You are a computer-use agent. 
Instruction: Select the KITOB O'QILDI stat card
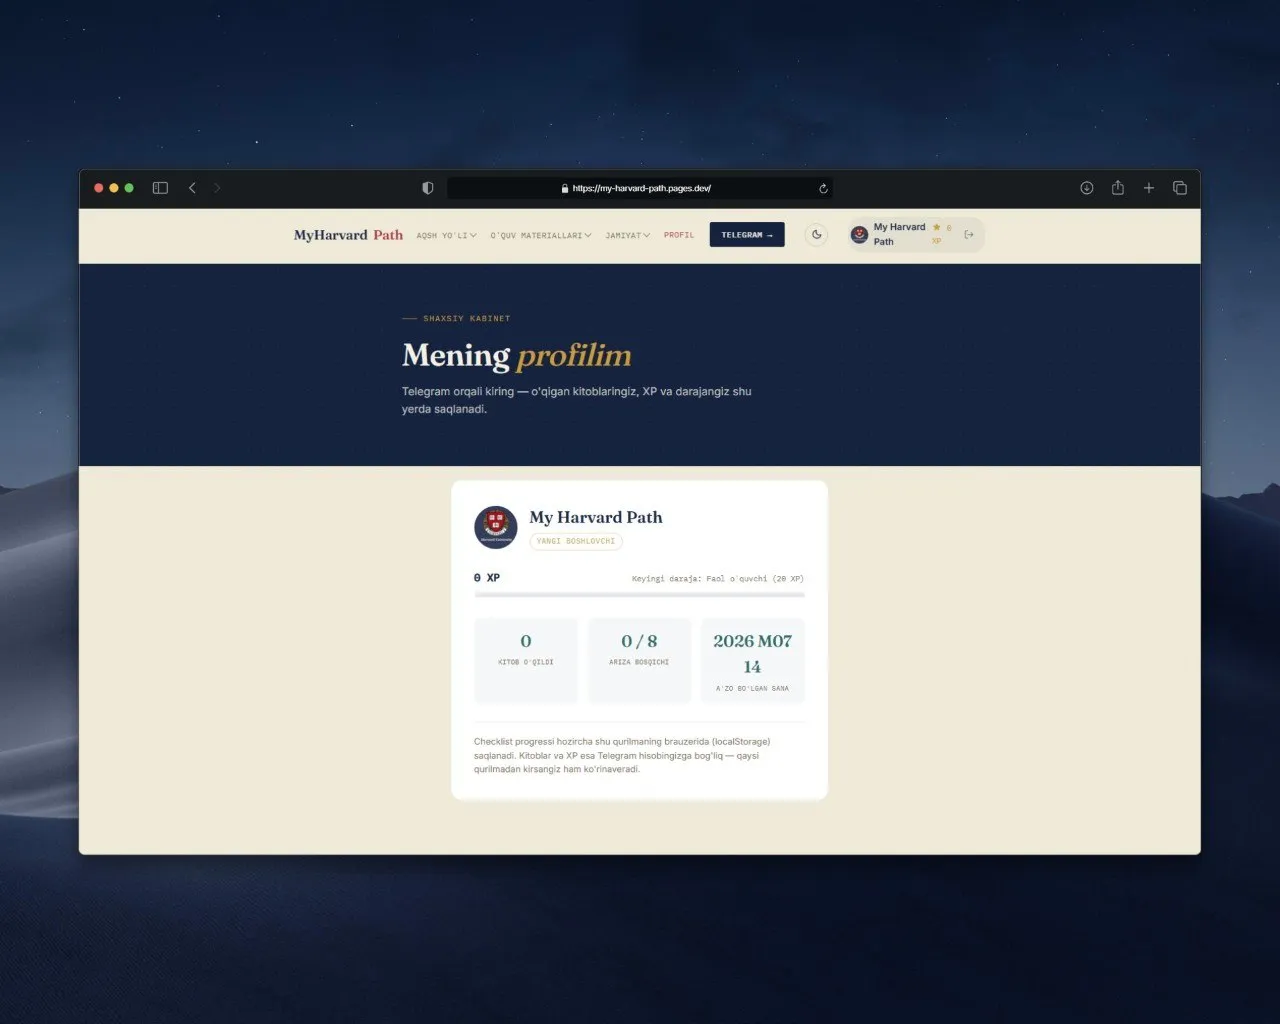coord(526,660)
